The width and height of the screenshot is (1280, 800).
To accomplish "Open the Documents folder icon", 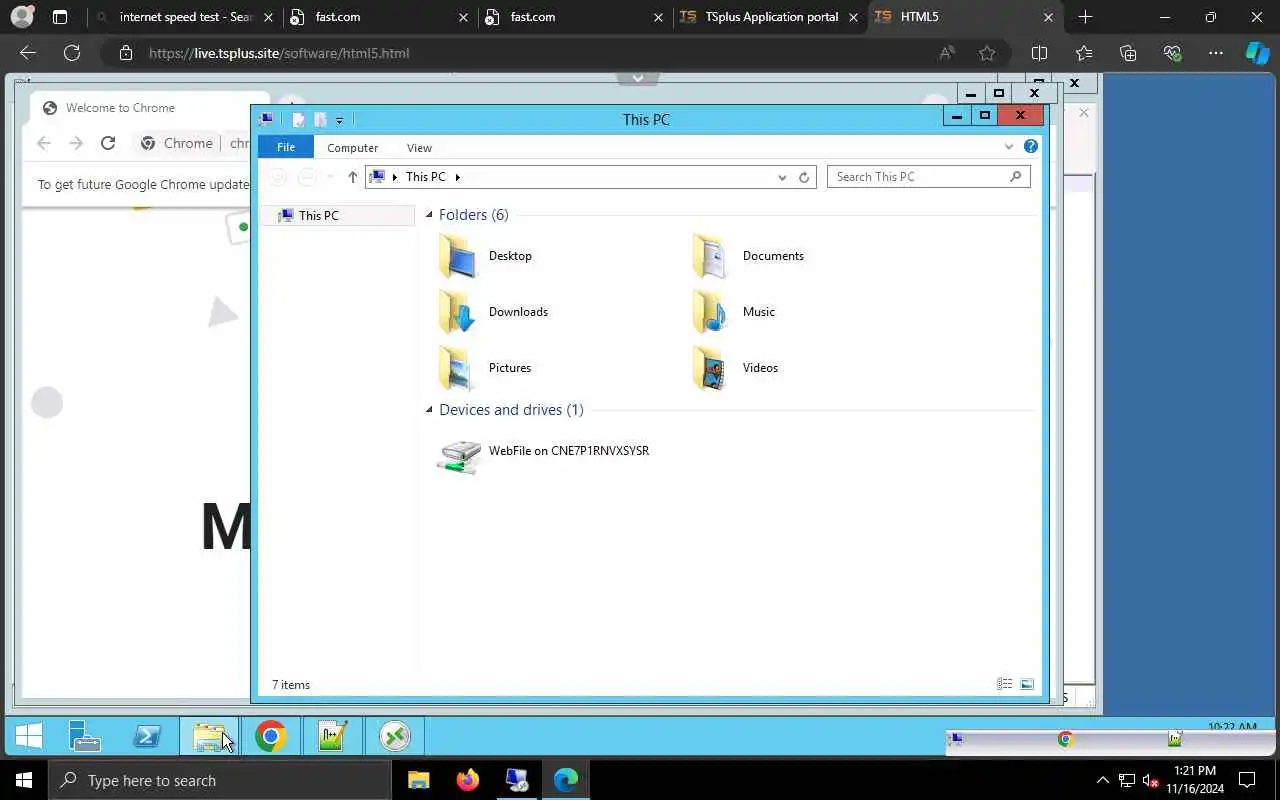I will click(x=711, y=256).
